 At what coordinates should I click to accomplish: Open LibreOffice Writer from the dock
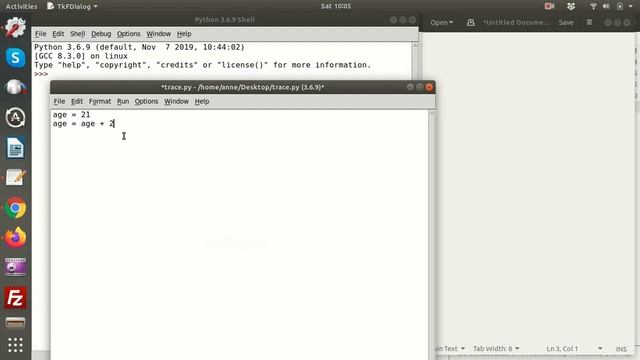click(x=16, y=148)
